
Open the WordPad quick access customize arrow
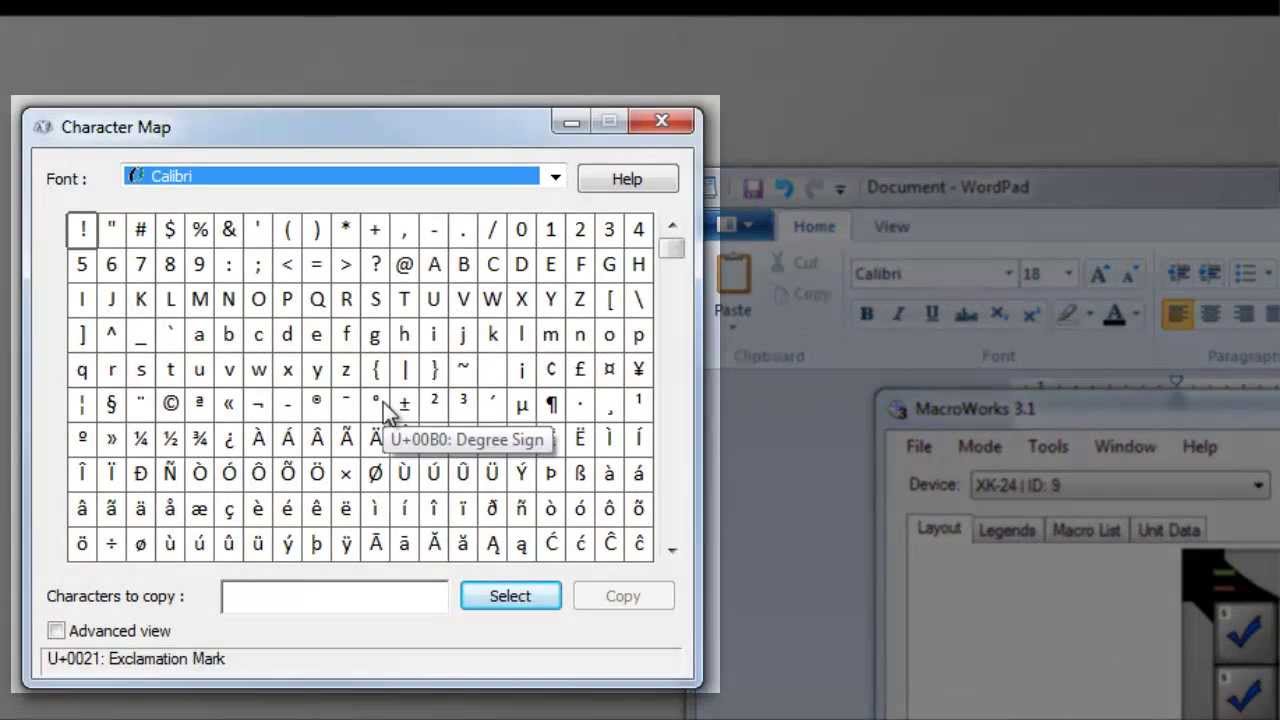(x=840, y=188)
